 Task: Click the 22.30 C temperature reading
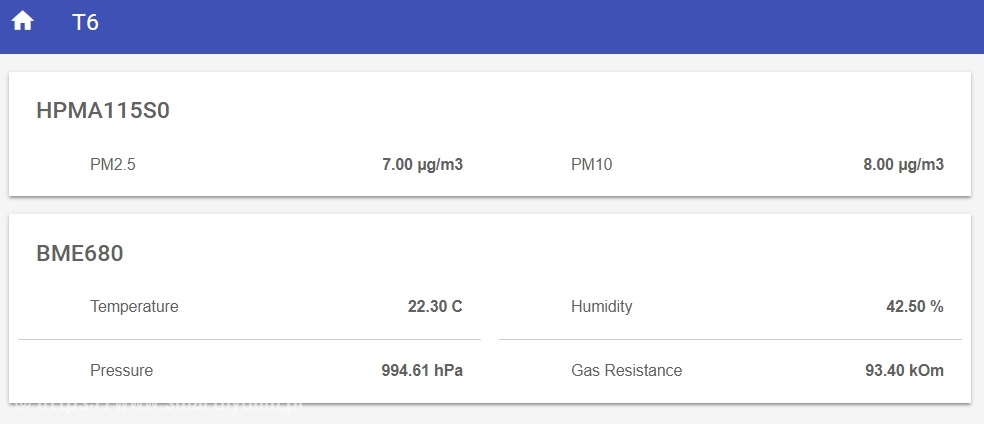[x=435, y=307]
